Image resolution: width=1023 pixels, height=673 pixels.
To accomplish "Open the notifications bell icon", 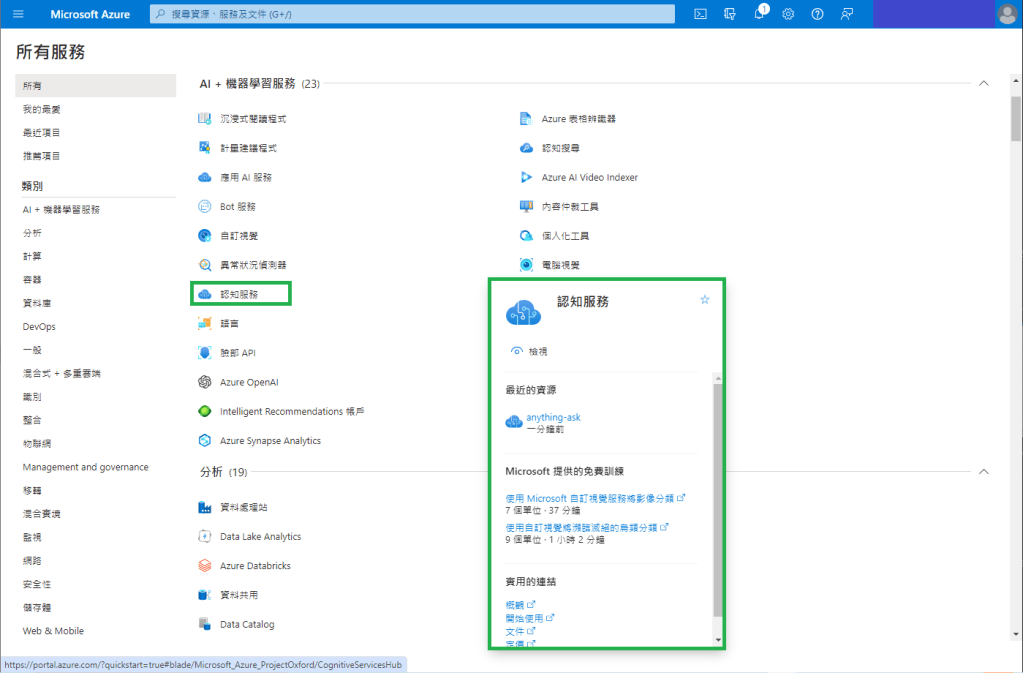I will pyautogui.click(x=759, y=14).
